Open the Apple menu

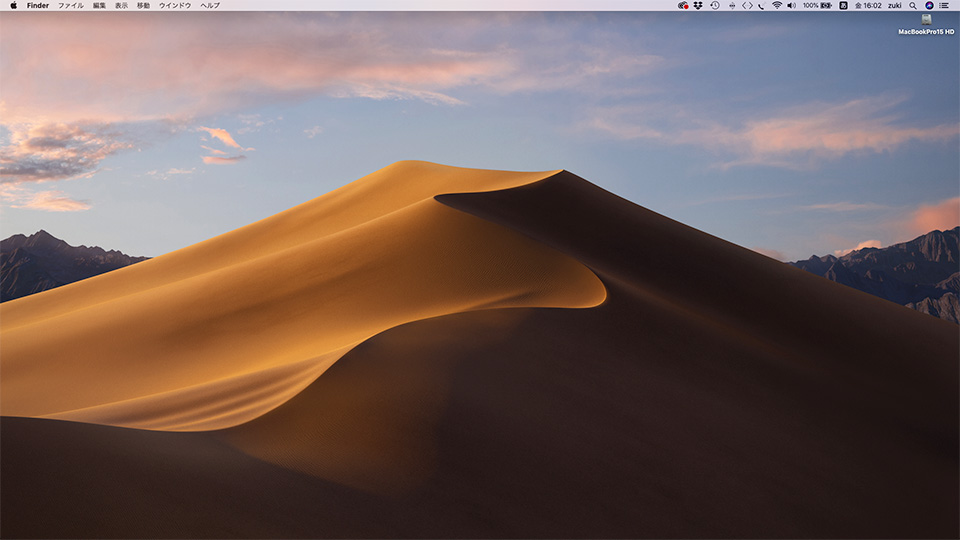point(13,5)
